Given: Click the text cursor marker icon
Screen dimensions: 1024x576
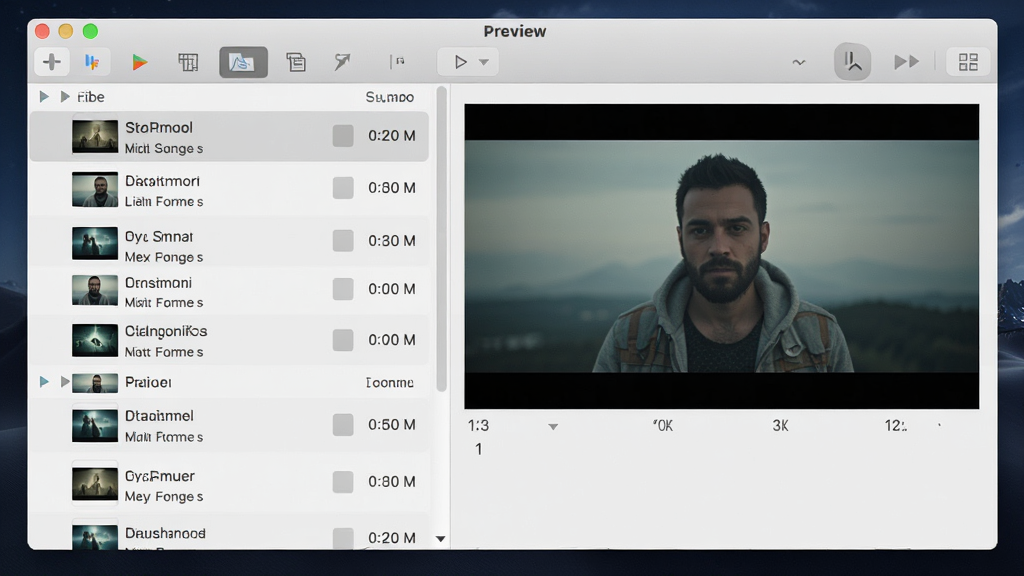Looking at the screenshot, I should (x=397, y=61).
